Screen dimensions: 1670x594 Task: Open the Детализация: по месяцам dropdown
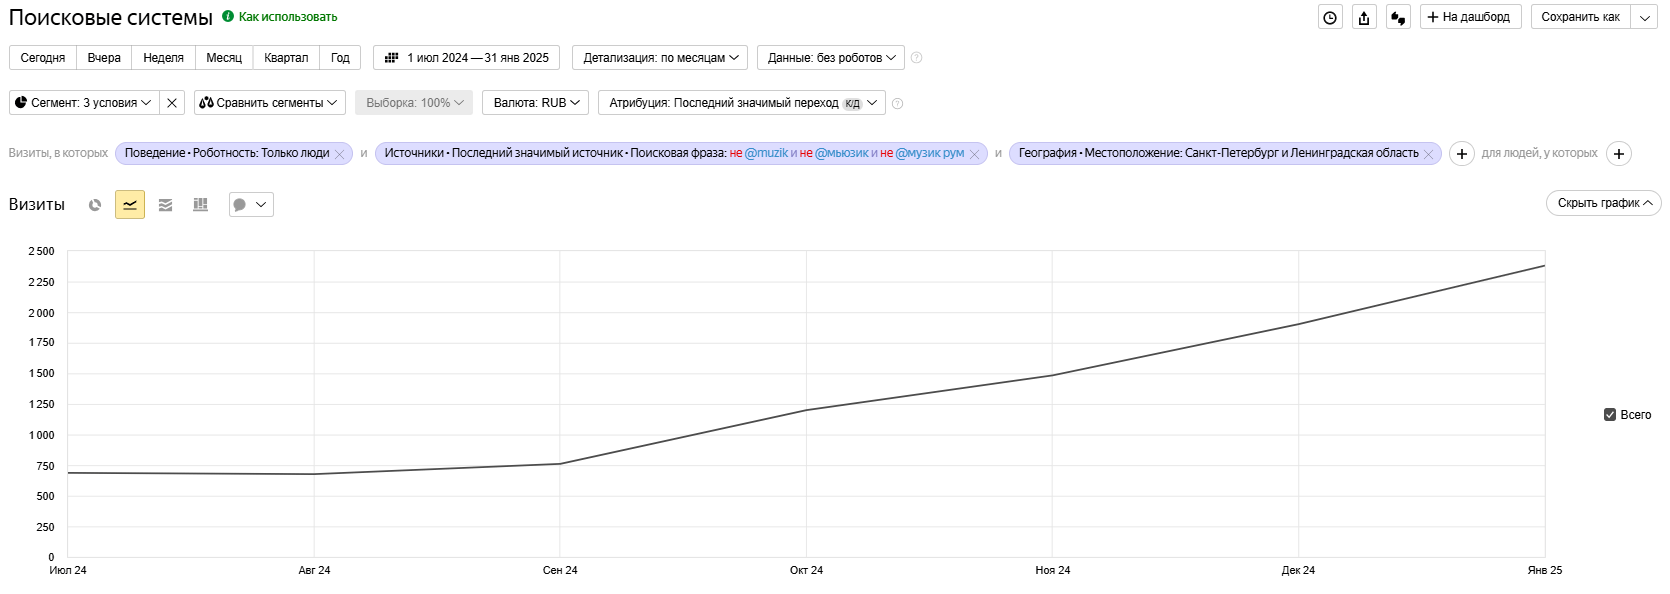(660, 58)
